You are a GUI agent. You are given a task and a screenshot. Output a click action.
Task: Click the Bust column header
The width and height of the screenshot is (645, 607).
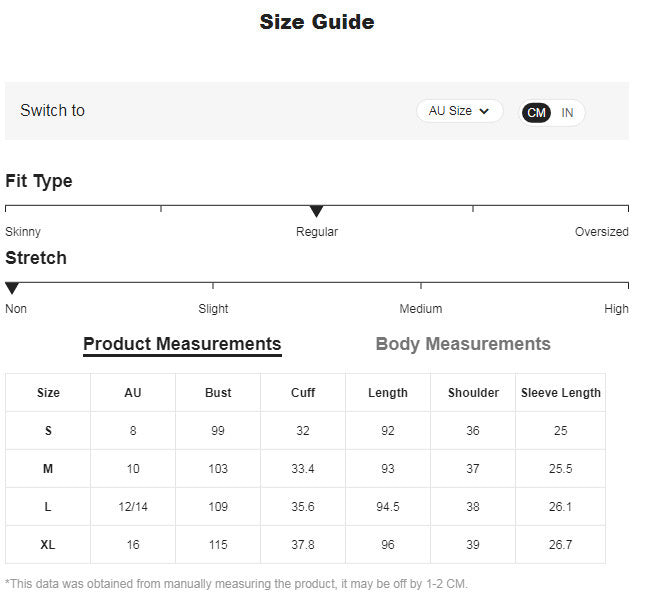218,393
